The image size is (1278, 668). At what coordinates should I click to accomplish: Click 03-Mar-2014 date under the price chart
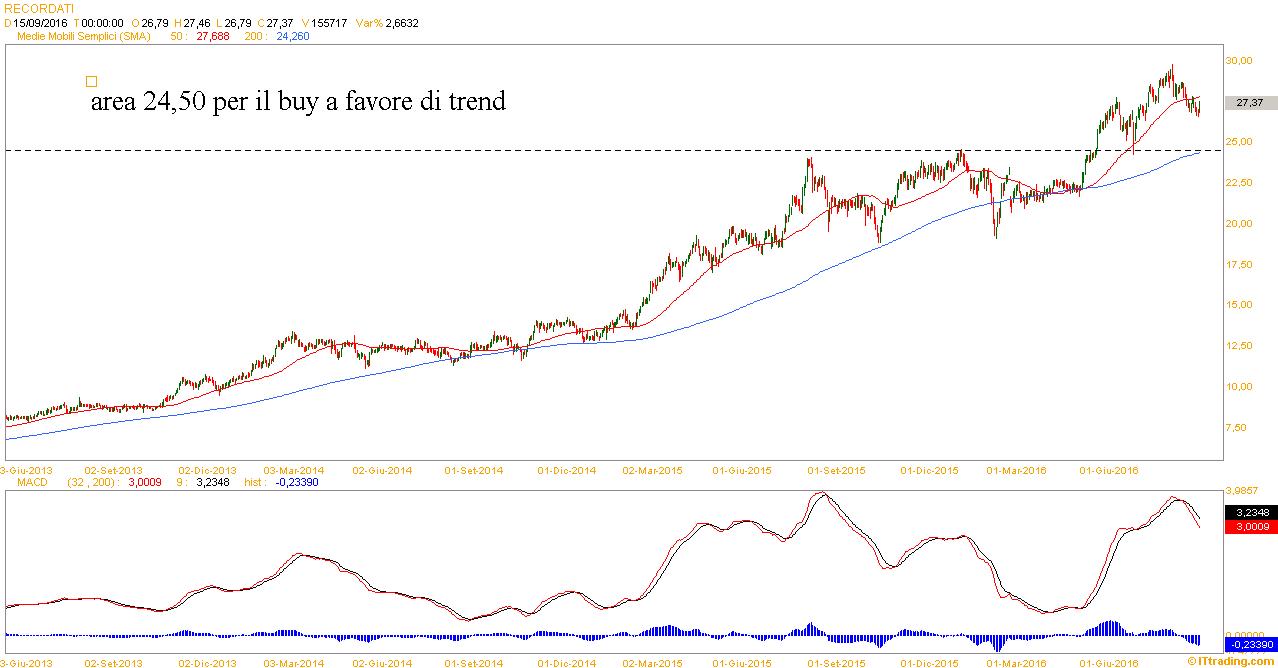[x=293, y=469]
